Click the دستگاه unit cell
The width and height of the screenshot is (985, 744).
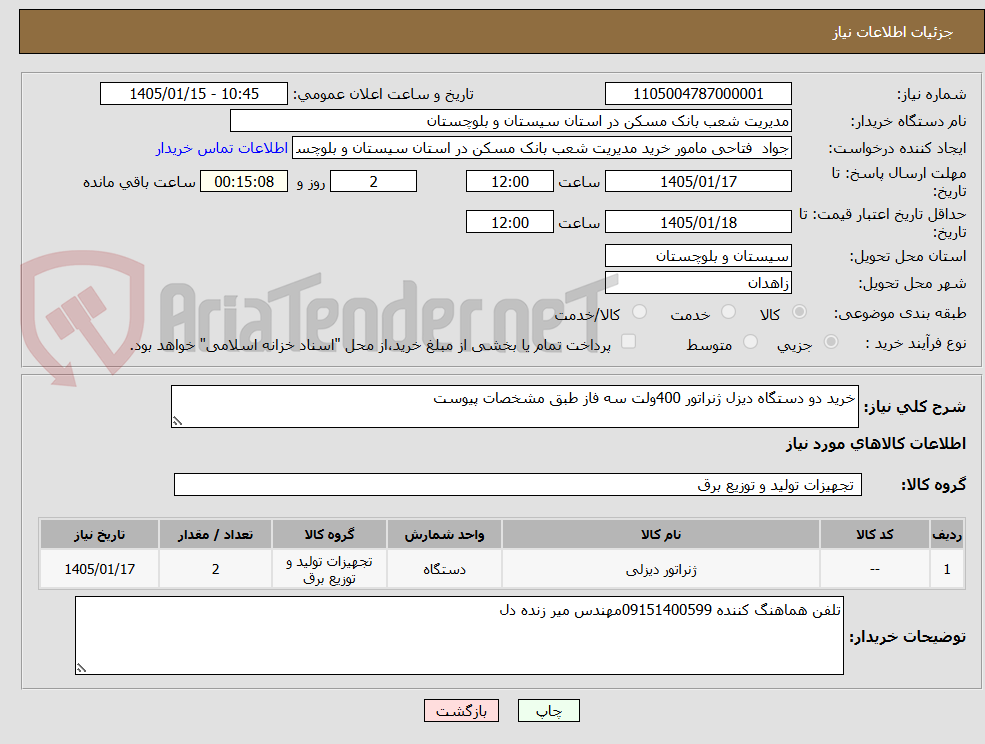444,569
